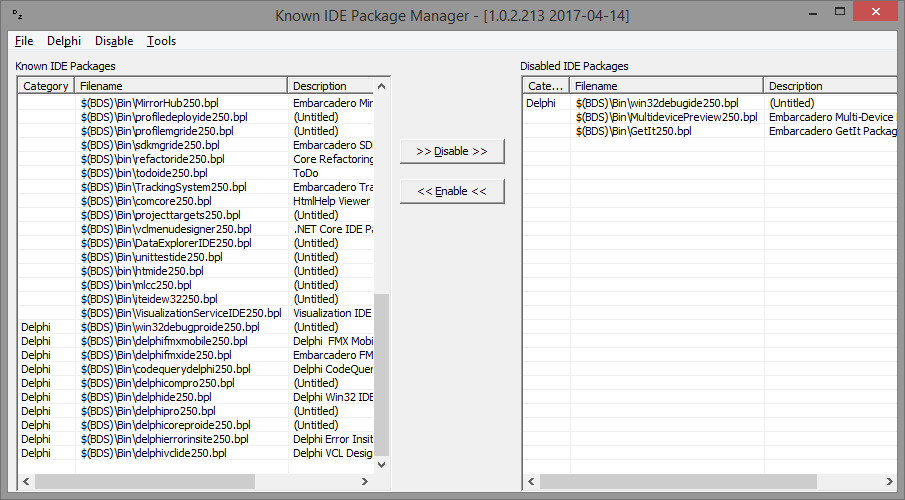
Task: Open the Disable menu
Action: tap(114, 41)
